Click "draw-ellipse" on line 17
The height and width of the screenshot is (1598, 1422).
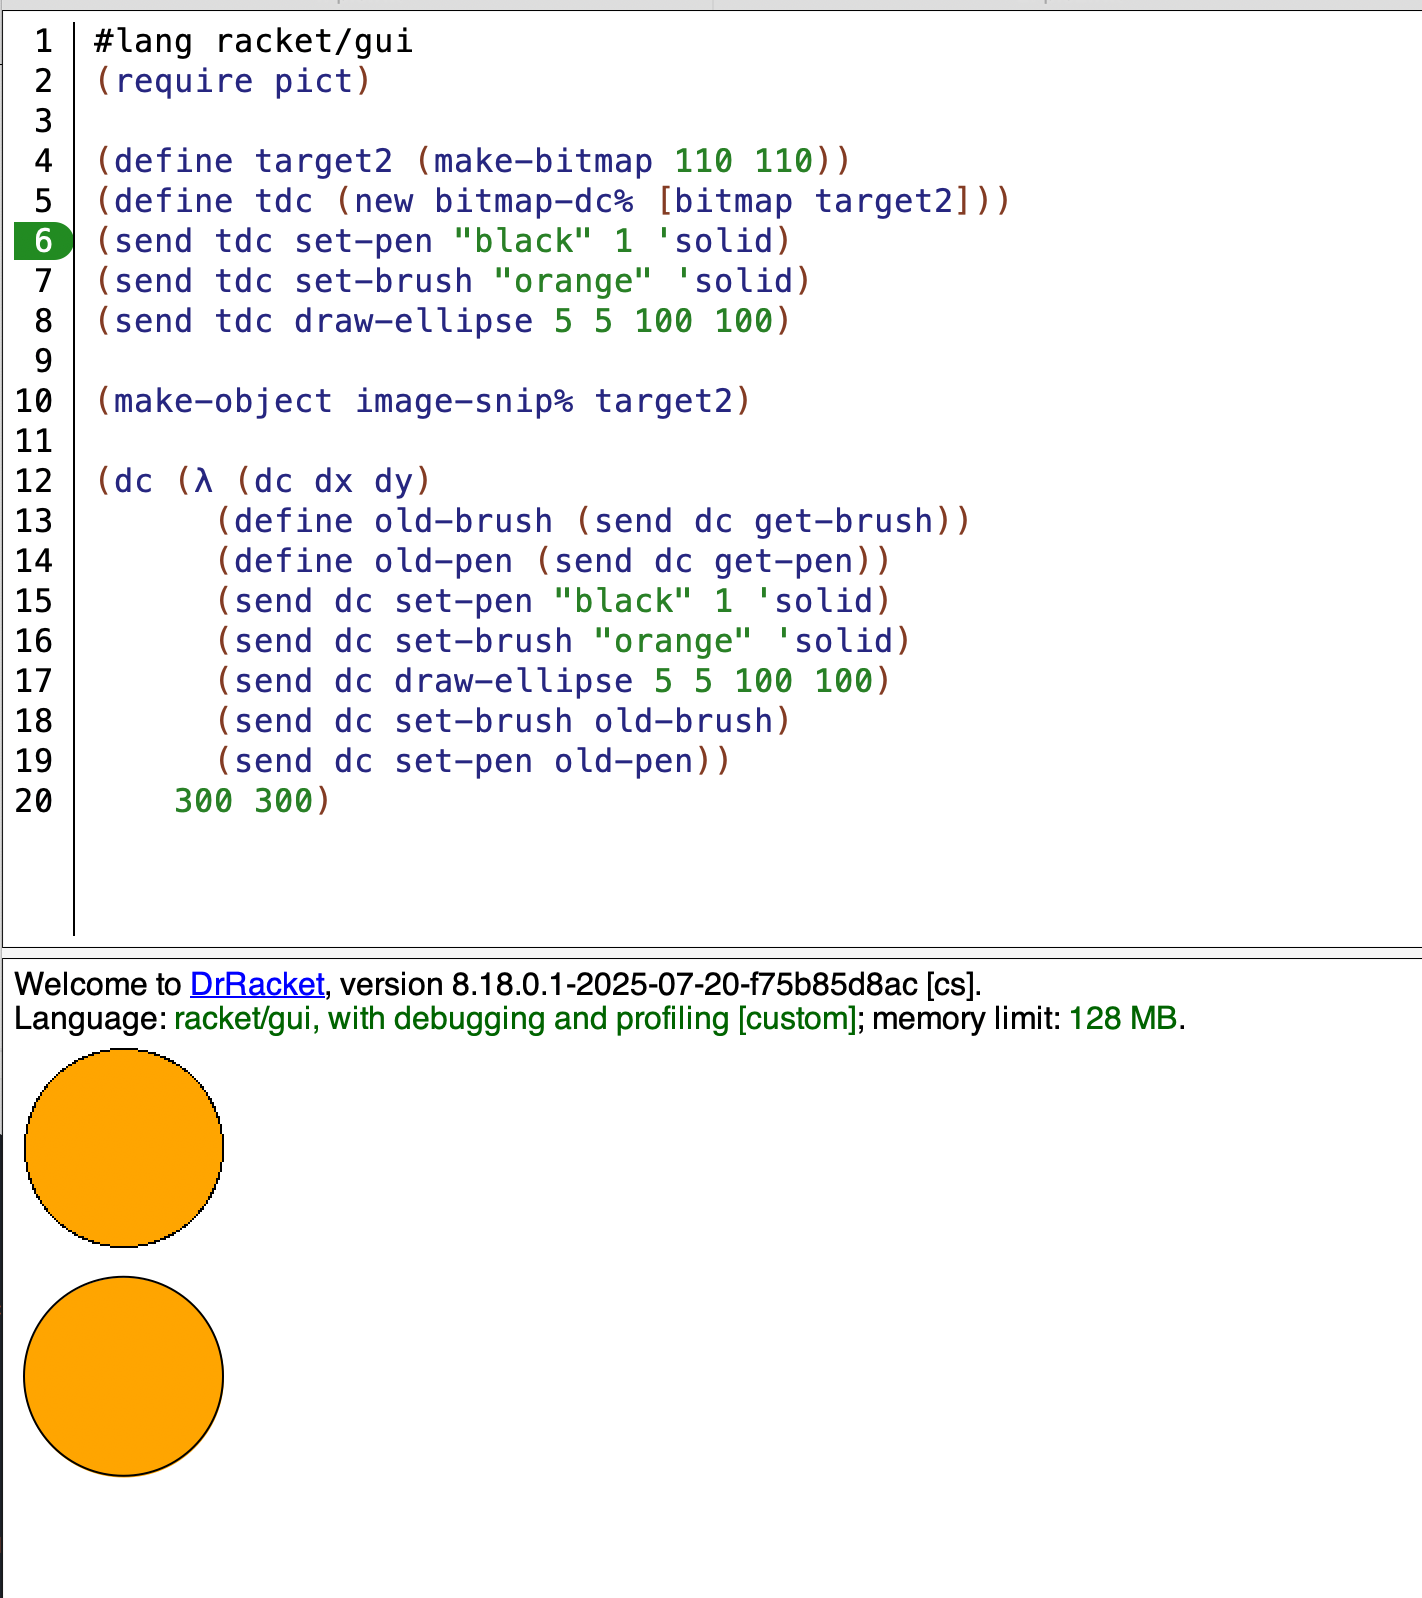[513, 681]
